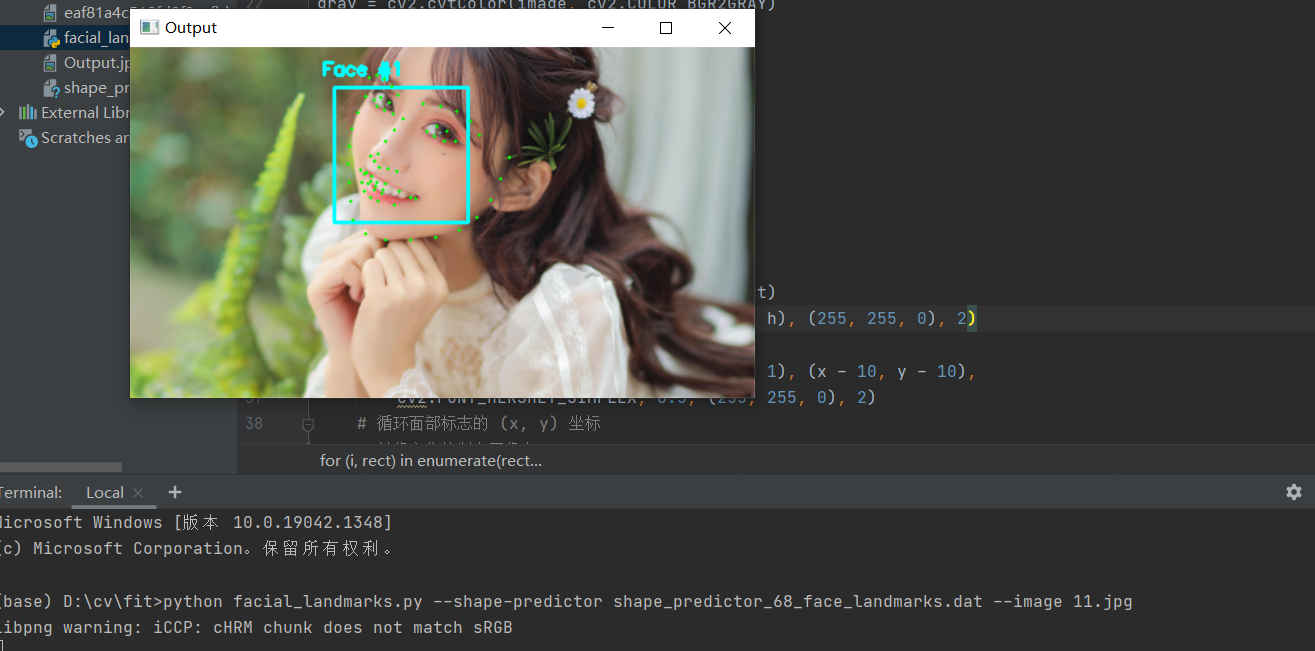Image resolution: width=1315 pixels, height=651 pixels.
Task: Click the External Libraries bar chart icon
Action: coord(28,113)
